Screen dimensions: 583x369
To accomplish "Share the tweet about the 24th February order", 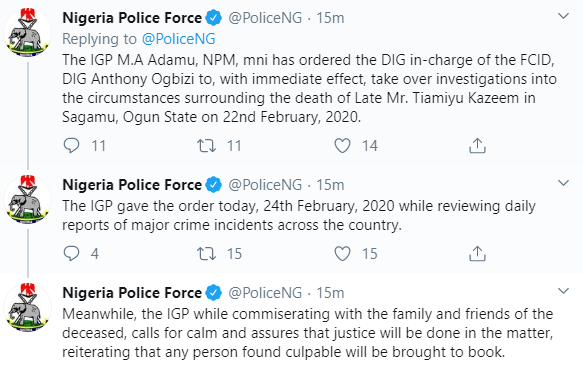I will [x=477, y=253].
